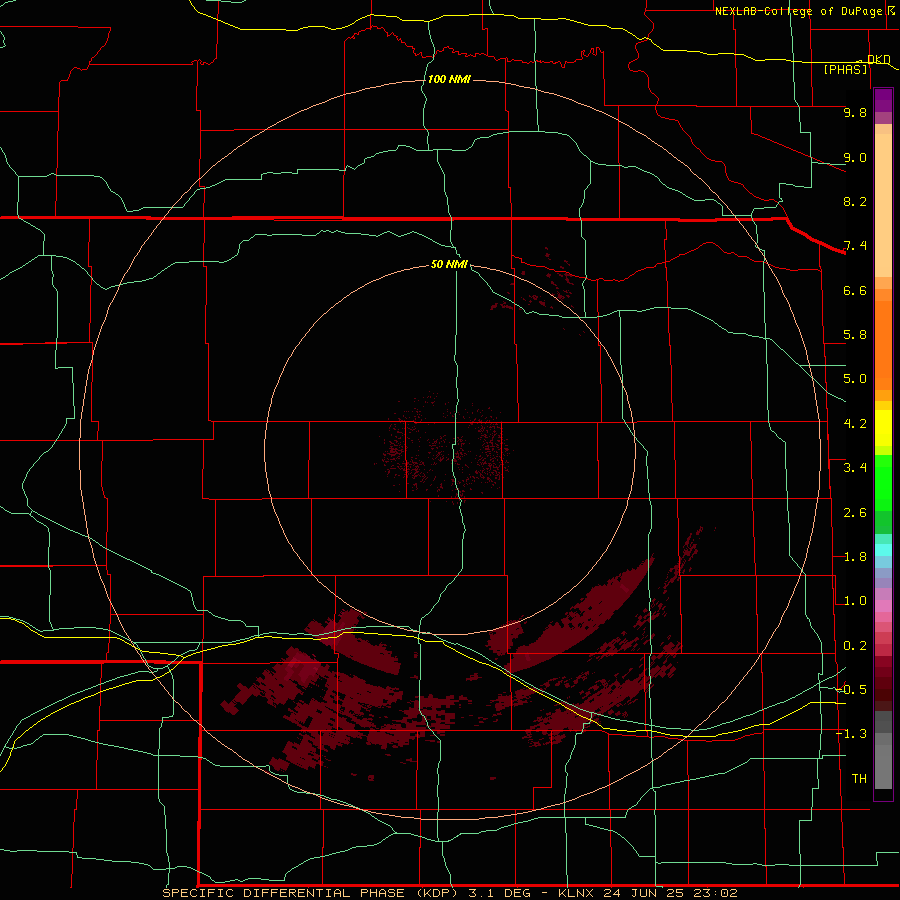Image resolution: width=900 pixels, height=900 pixels.
Task: Click the 9.0 color scale value
Action: pos(855,157)
